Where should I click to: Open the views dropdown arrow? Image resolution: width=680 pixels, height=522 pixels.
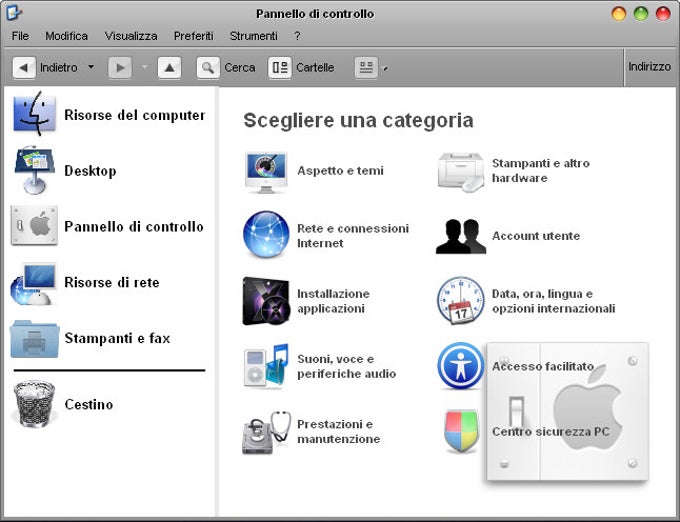(385, 69)
